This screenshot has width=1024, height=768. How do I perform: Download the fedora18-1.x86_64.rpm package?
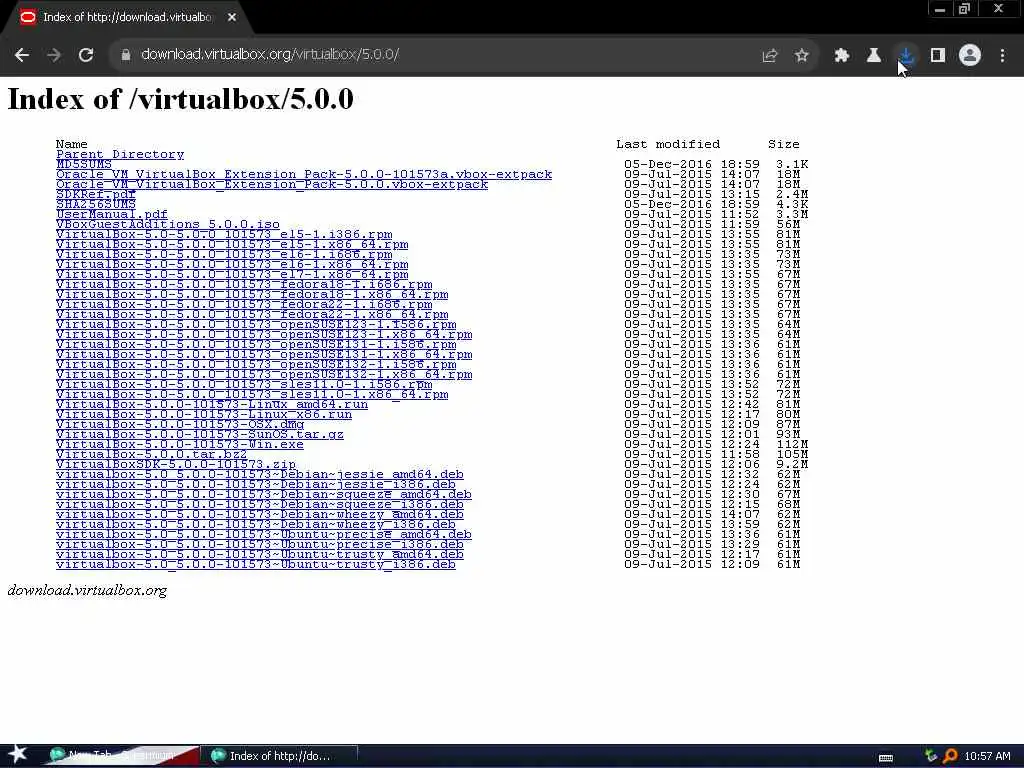pos(252,295)
